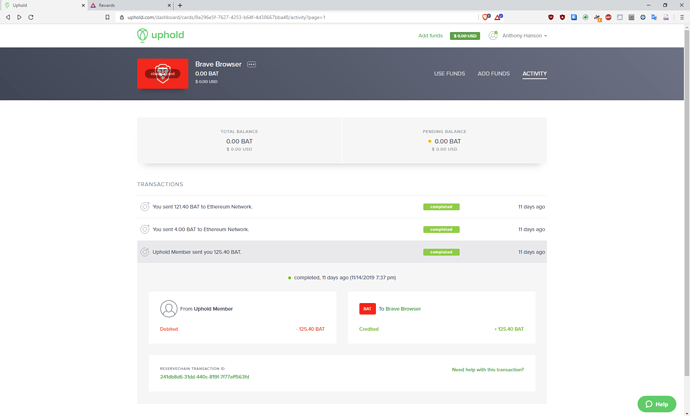Click the red stop-sign ad blocker extension
Image resolution: width=690 pixels, height=416 pixels.
608,17
